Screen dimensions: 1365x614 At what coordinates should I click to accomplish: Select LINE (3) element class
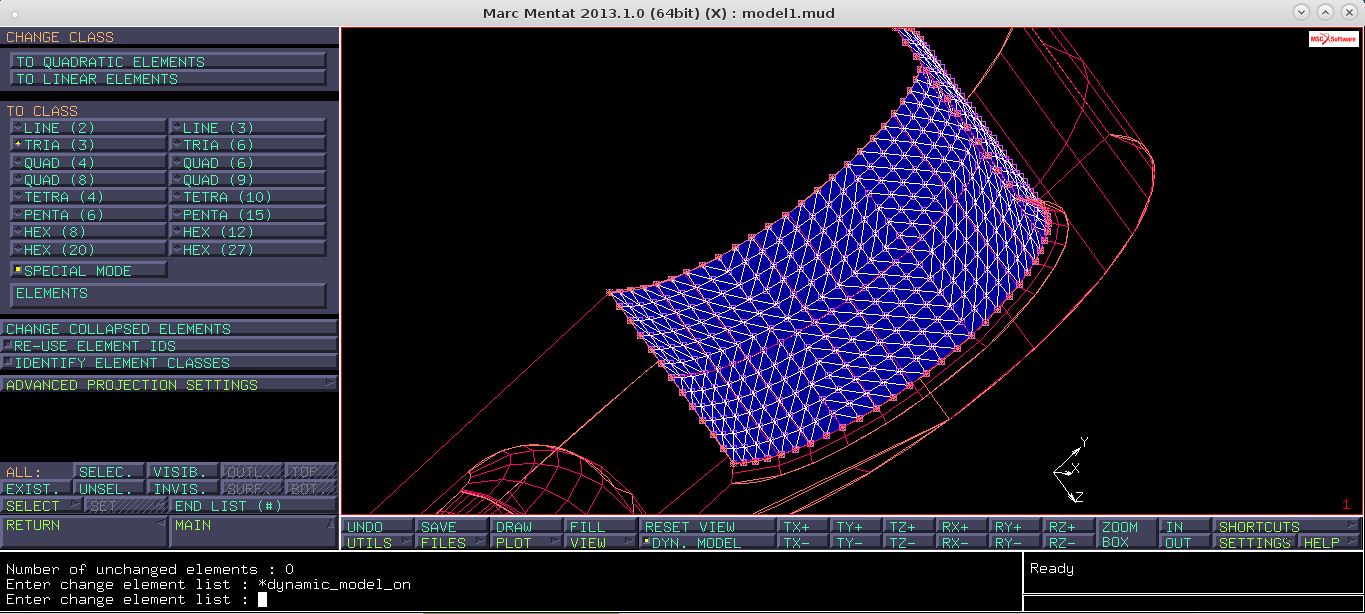coord(247,128)
